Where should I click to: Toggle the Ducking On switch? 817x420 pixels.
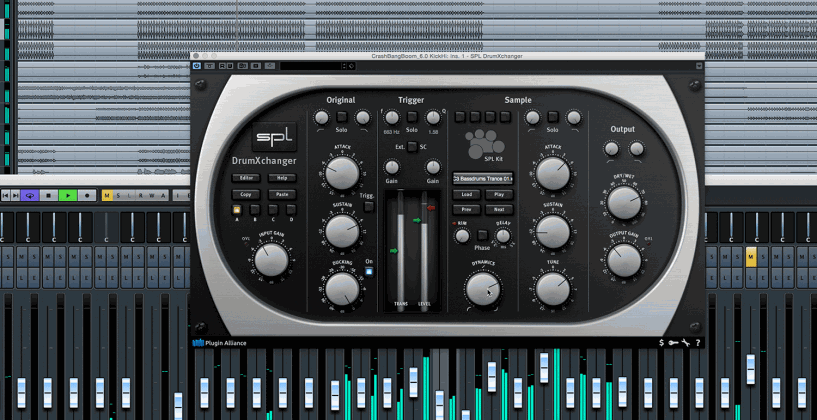click(x=369, y=271)
